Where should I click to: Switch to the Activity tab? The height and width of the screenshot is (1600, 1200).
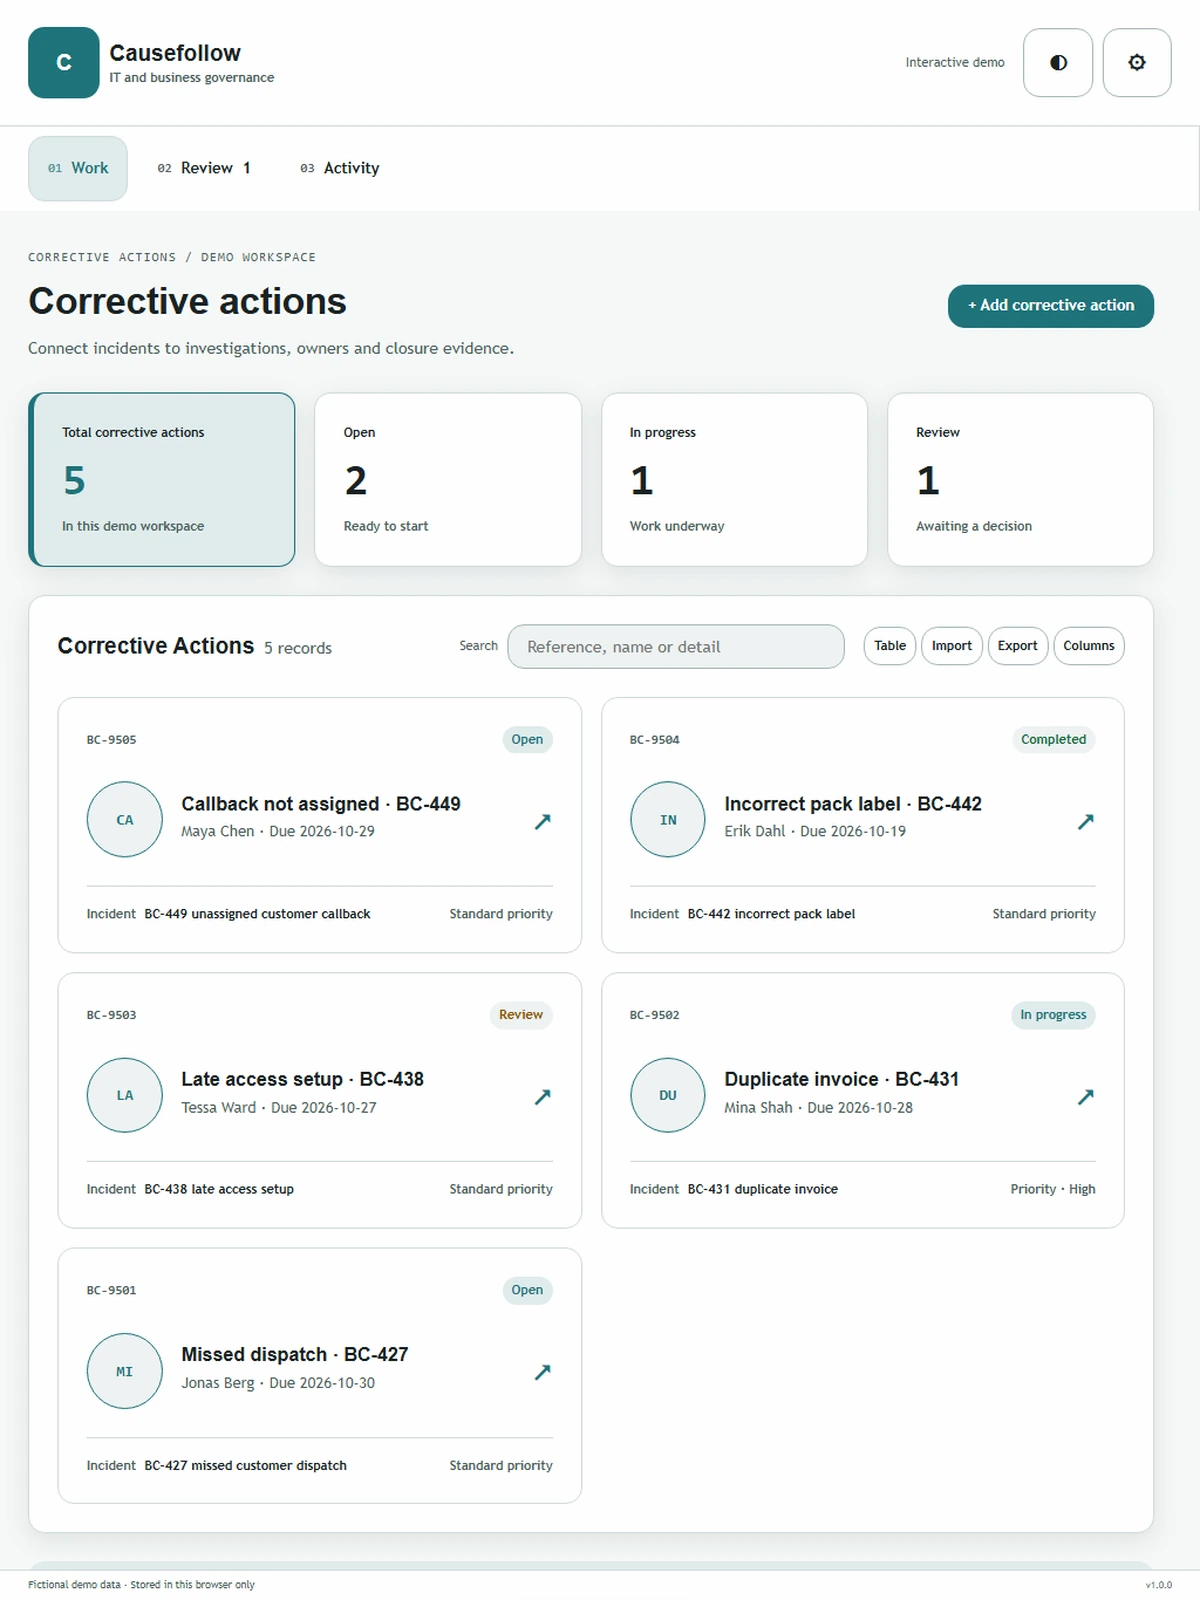340,168
